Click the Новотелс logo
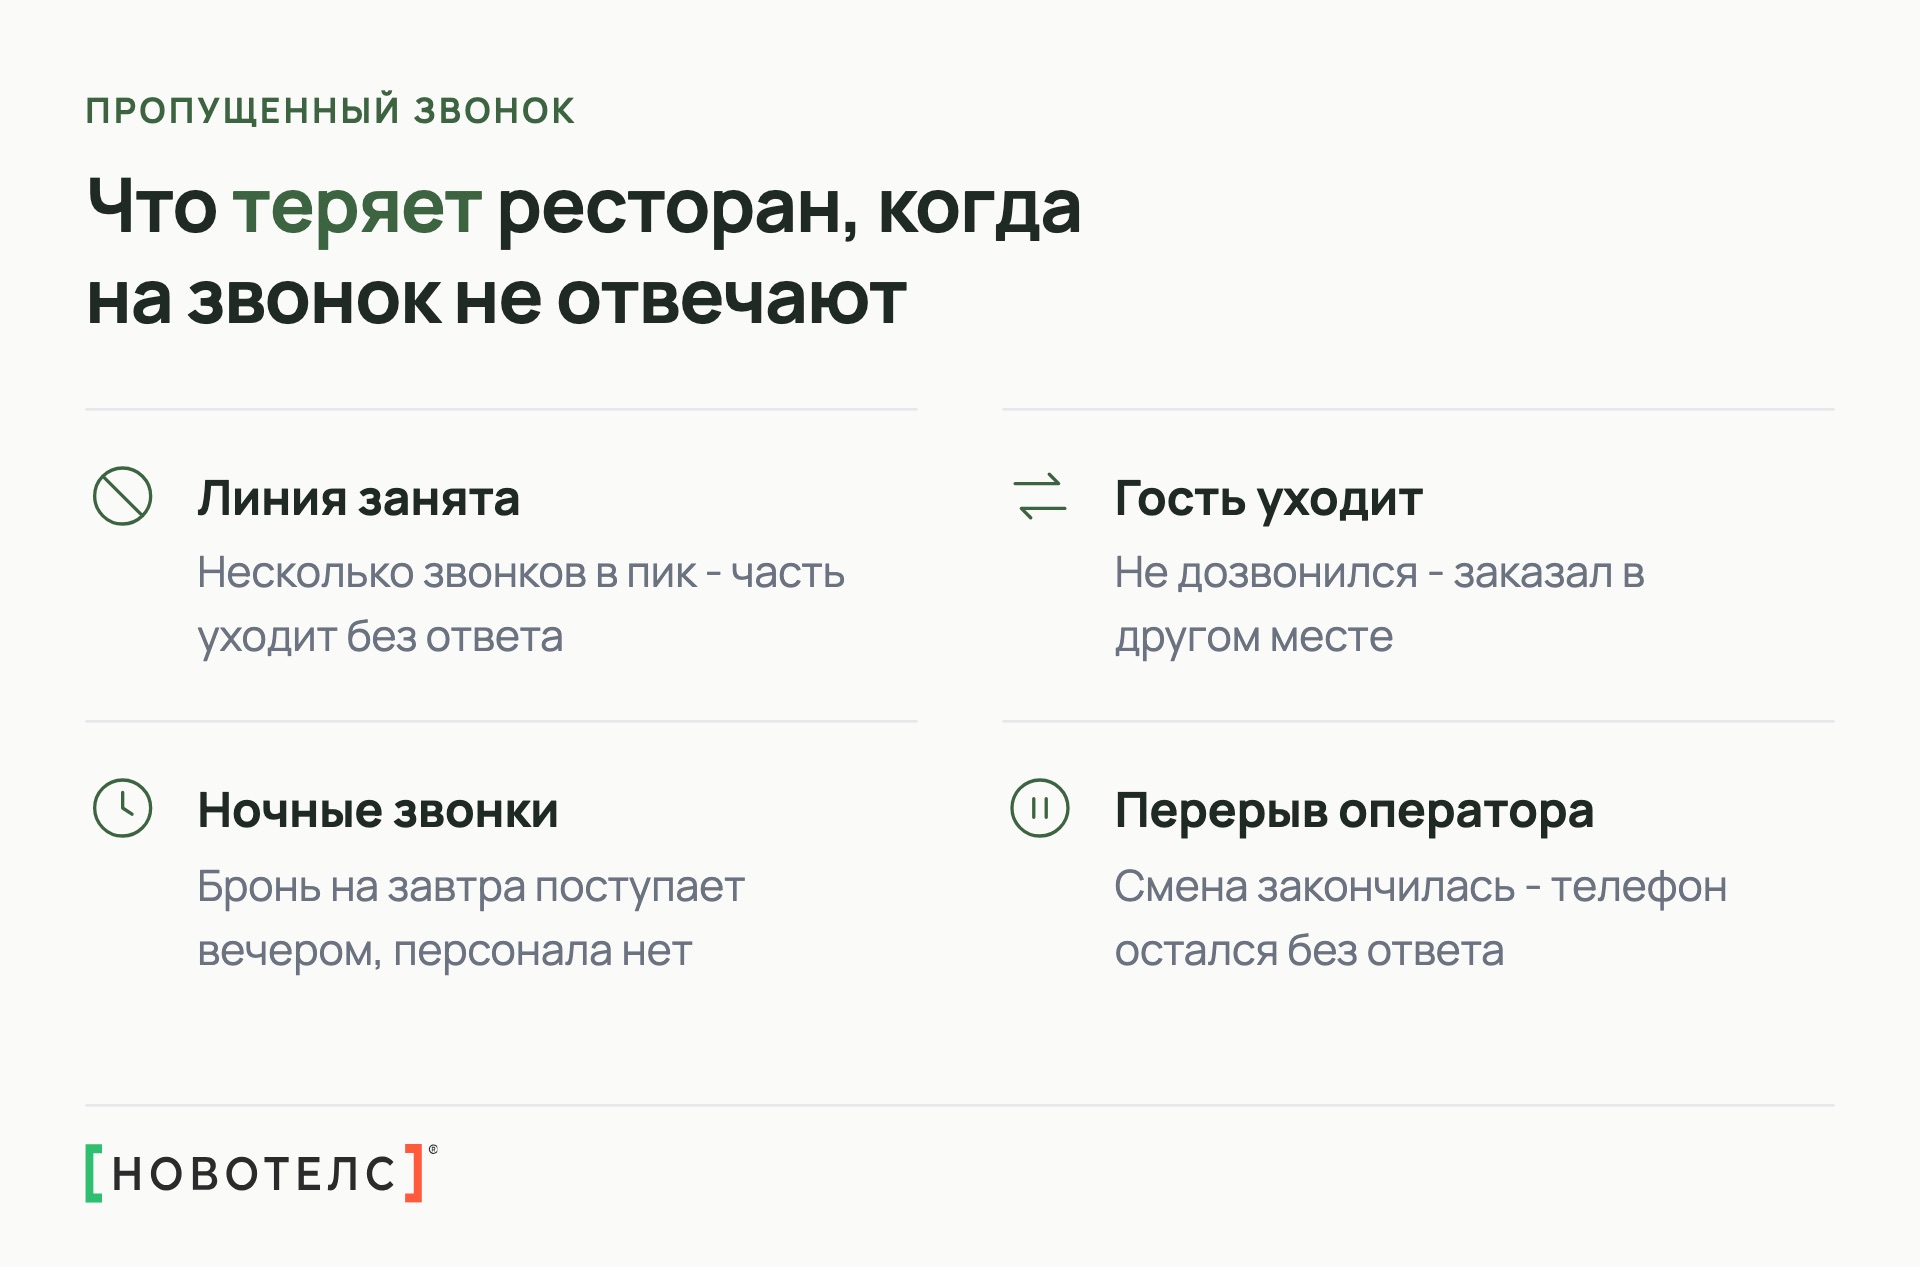1920x1267 pixels. (x=262, y=1173)
